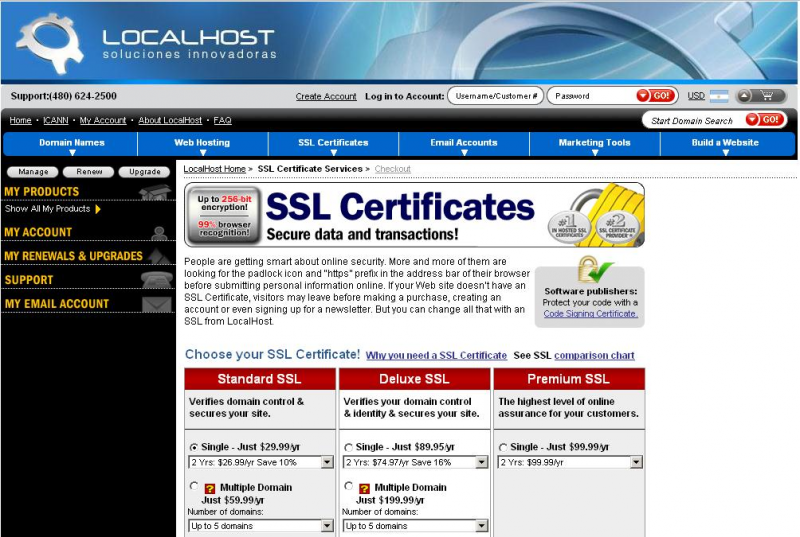
Task: Click the open box icon beside My Products
Action: pos(153,192)
